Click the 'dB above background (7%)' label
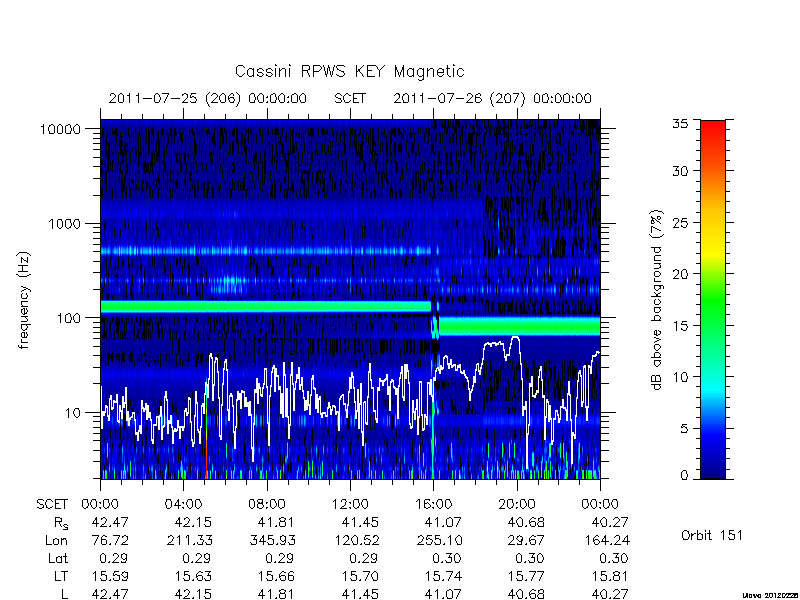 click(x=657, y=300)
